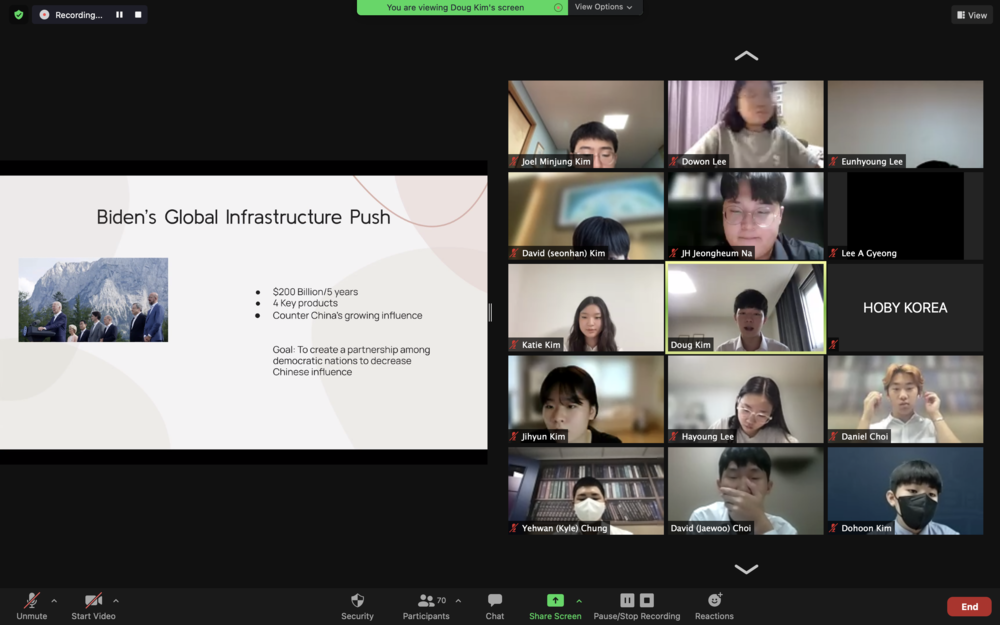Click the shared screen divider handle
1000x625 pixels.
[x=490, y=312]
